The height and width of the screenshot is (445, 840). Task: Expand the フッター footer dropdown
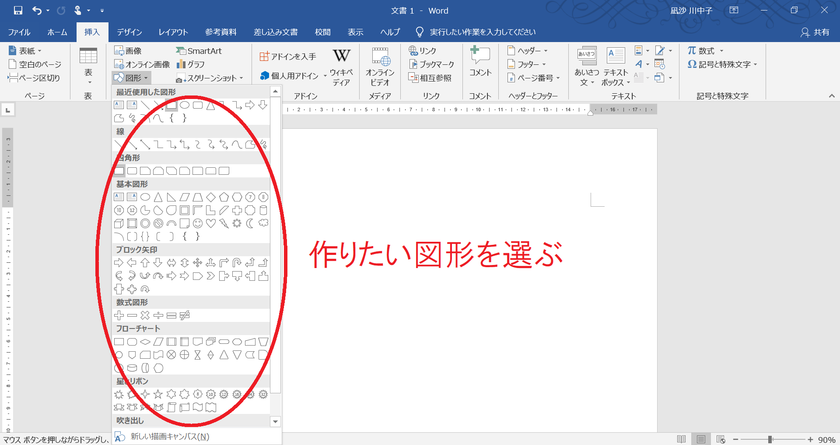tap(527, 64)
